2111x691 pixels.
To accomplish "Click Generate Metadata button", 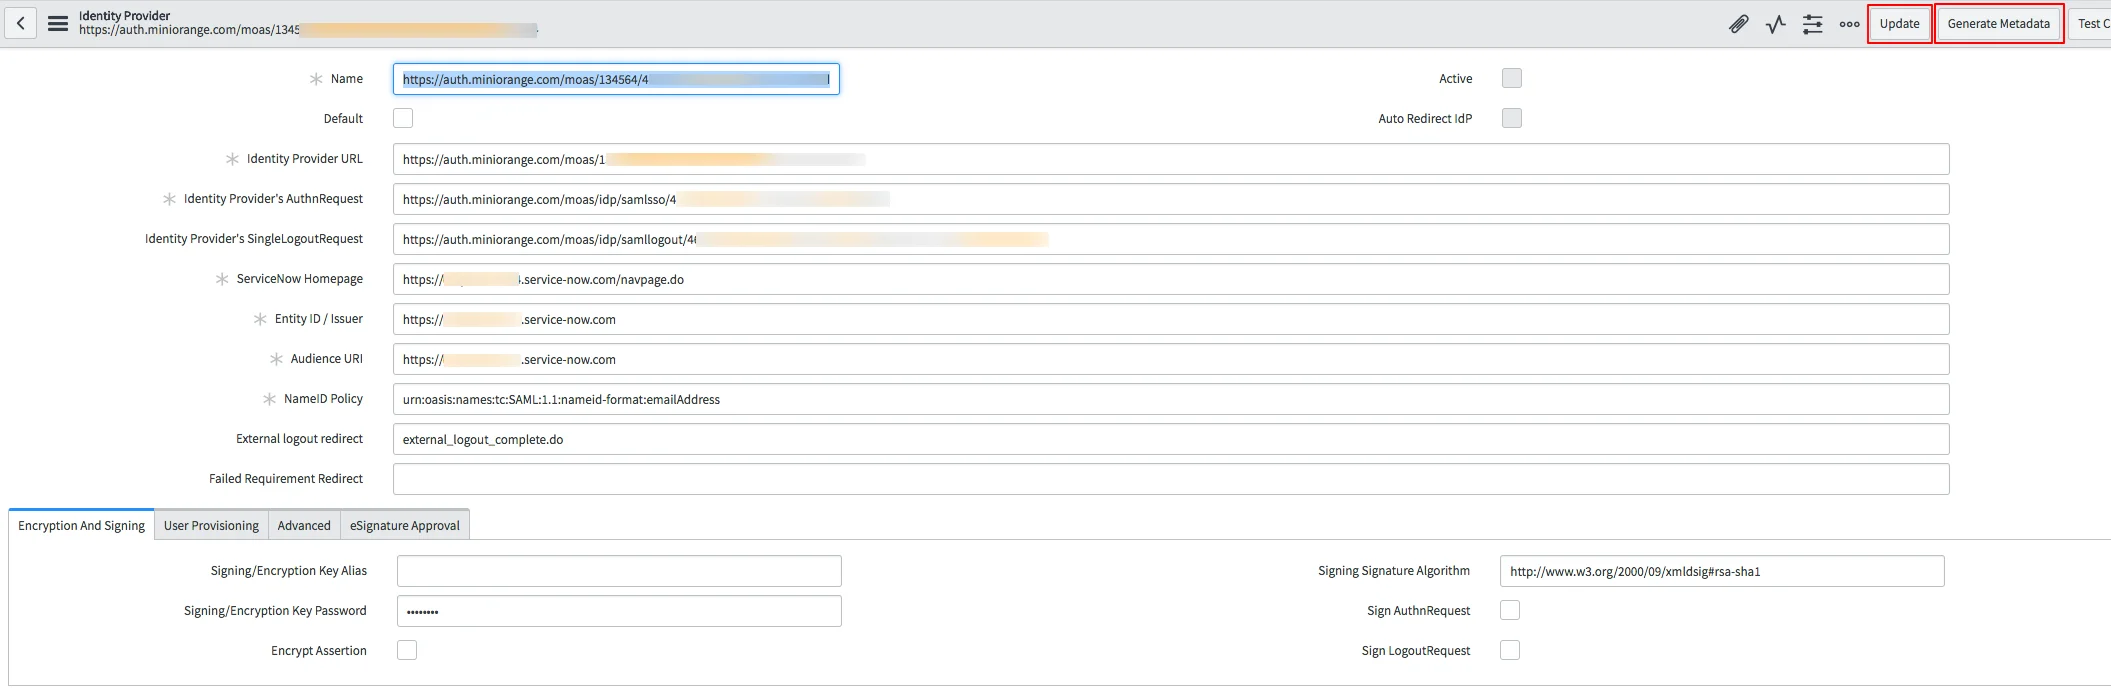I will [x=1998, y=24].
